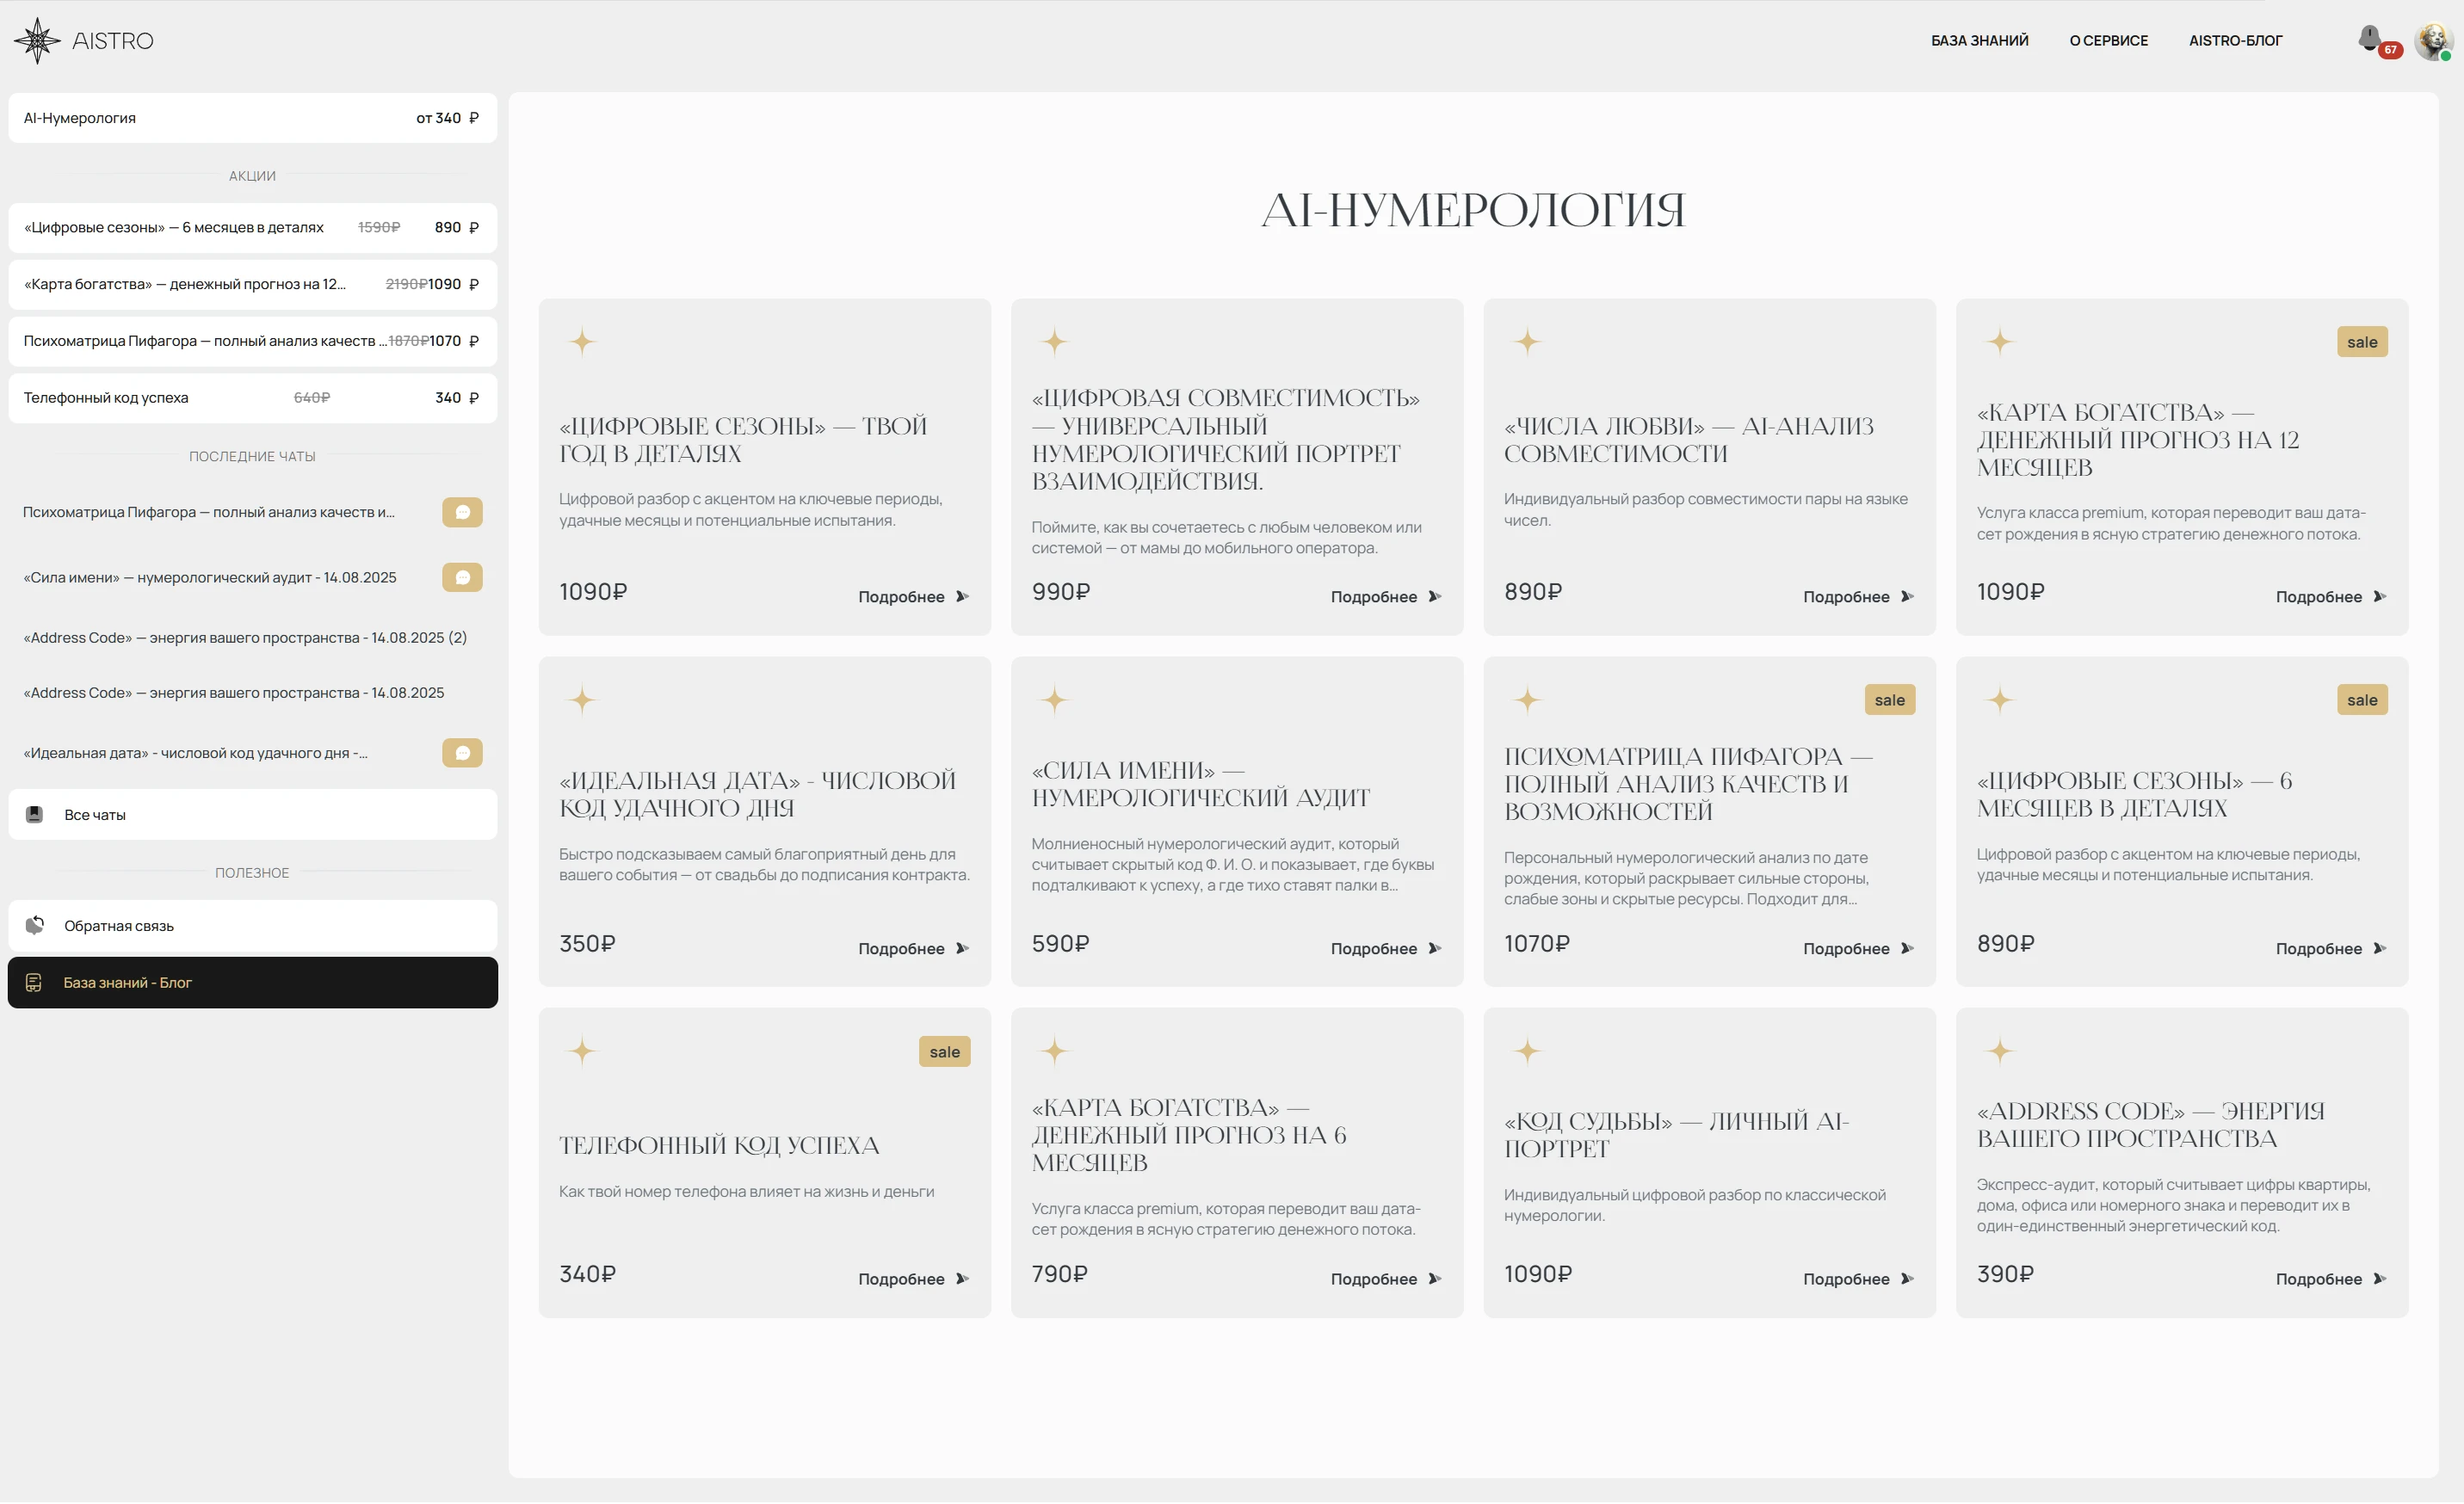Open AISTRO-БЛОГ in top navigation

pyautogui.click(x=2235, y=41)
